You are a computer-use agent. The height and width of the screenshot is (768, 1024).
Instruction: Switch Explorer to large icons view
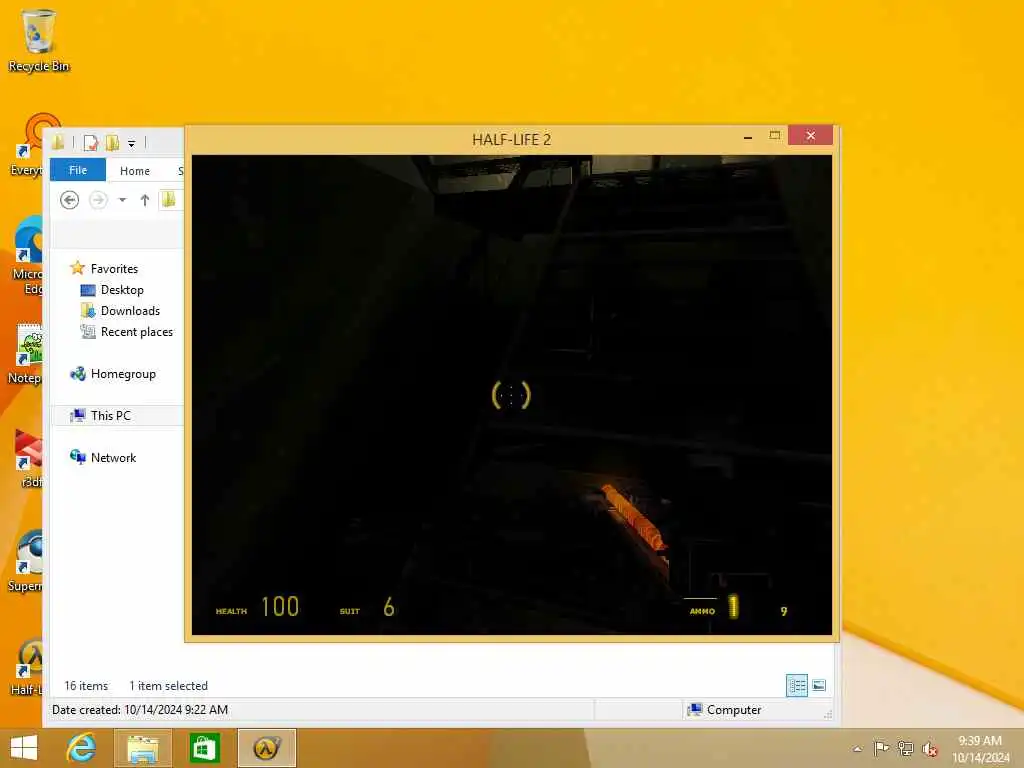tap(819, 685)
